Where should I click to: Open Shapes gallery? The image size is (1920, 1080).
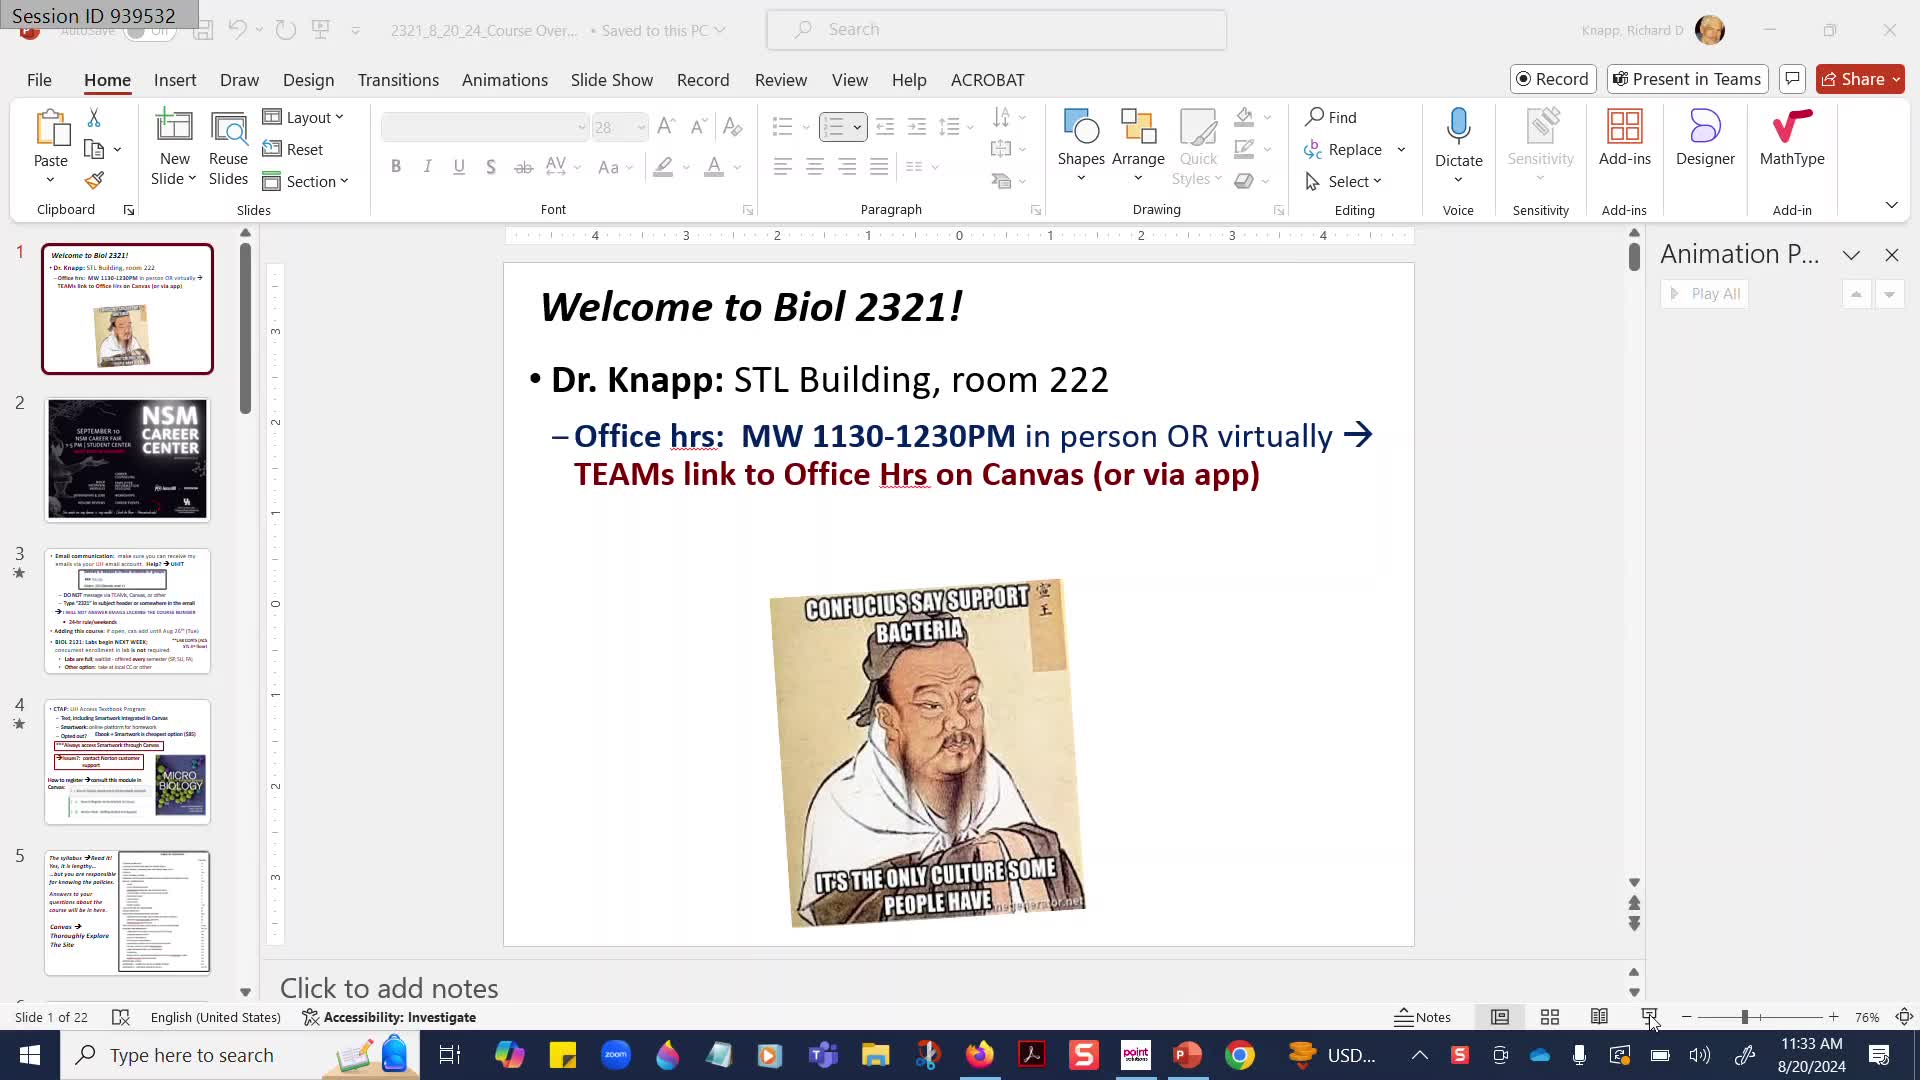(x=1080, y=138)
